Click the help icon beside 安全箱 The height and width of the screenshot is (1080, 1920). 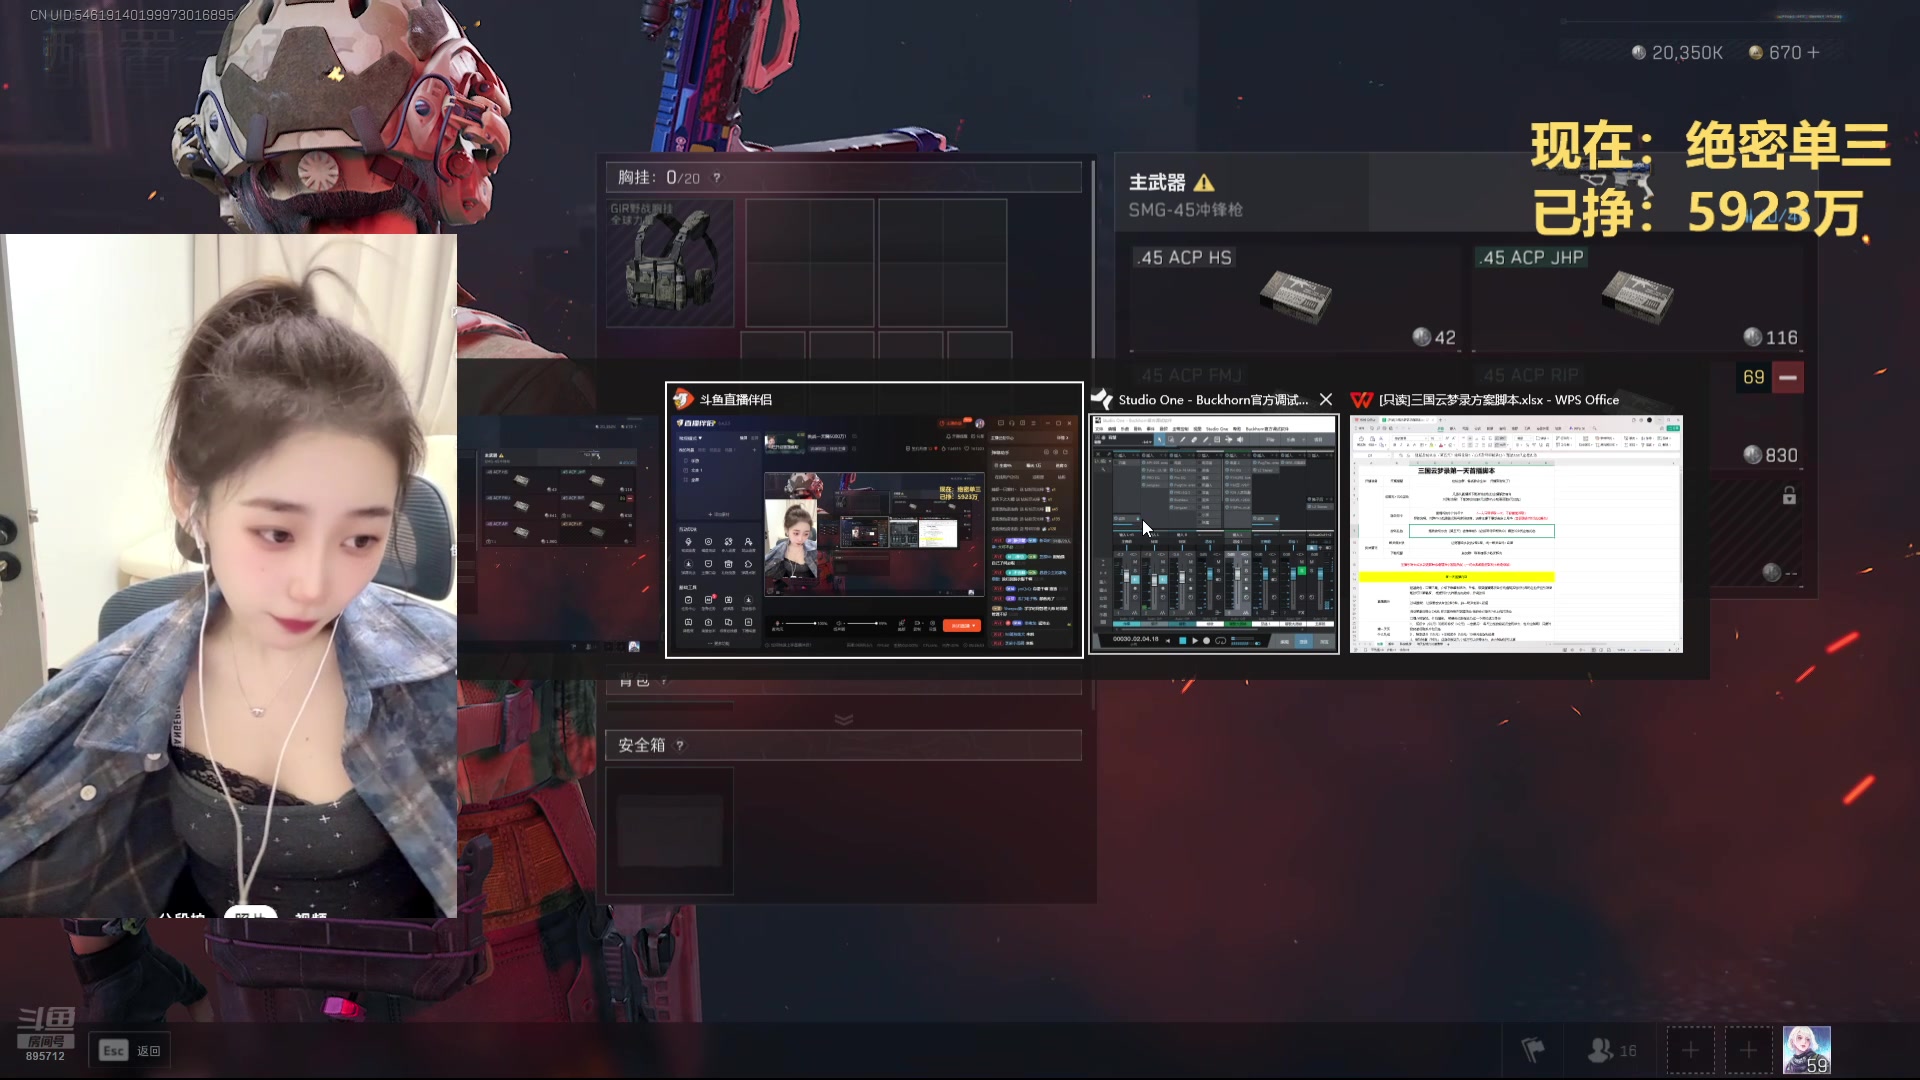[x=680, y=745]
